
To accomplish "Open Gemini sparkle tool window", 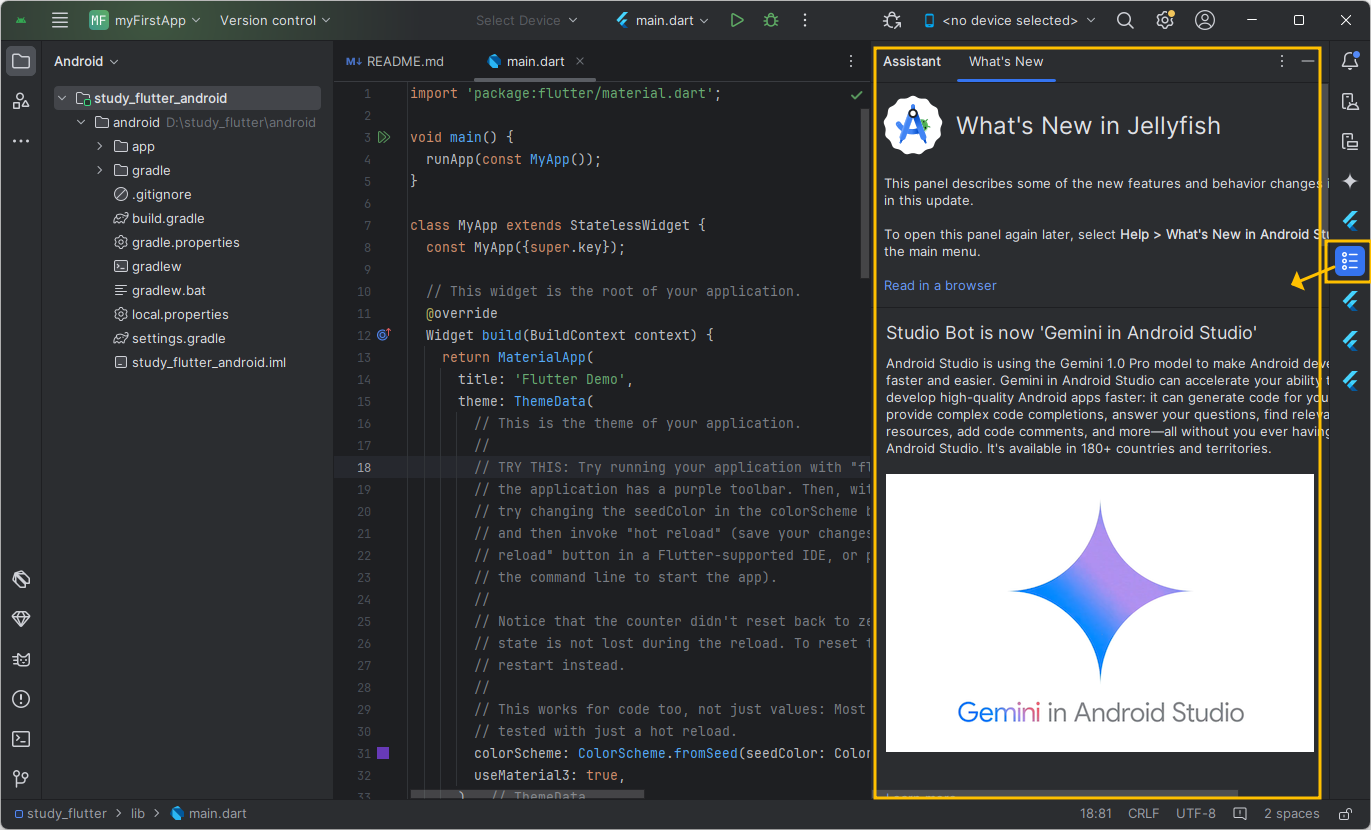I will pos(1350,181).
